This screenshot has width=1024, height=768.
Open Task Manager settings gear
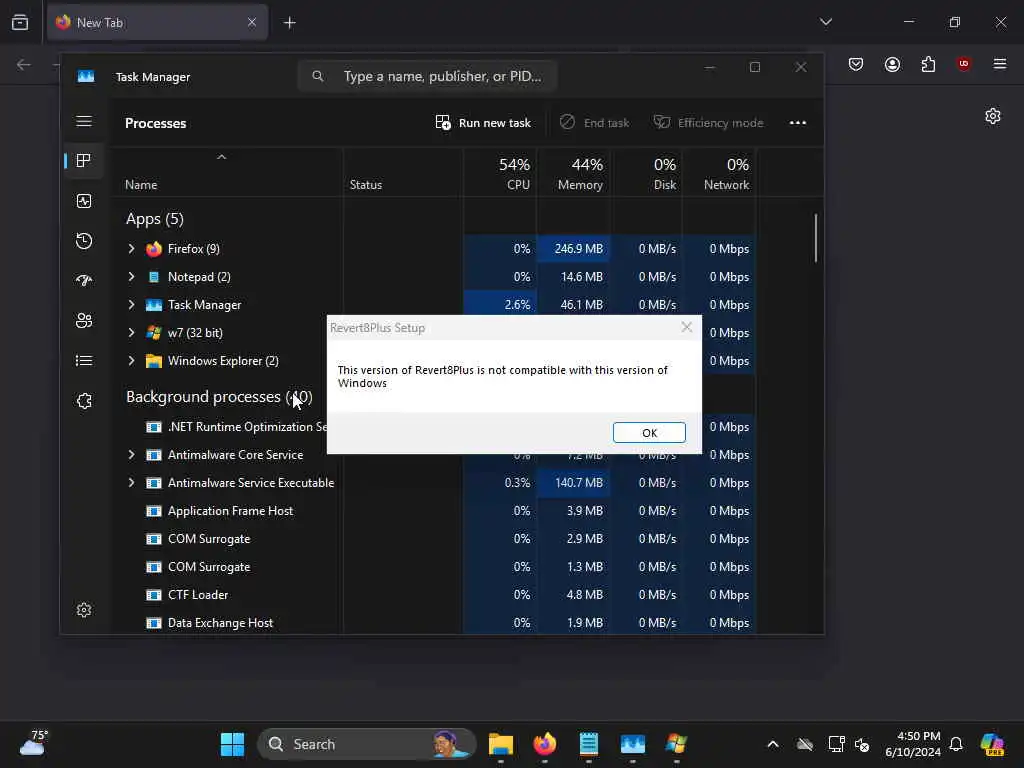[x=84, y=610]
